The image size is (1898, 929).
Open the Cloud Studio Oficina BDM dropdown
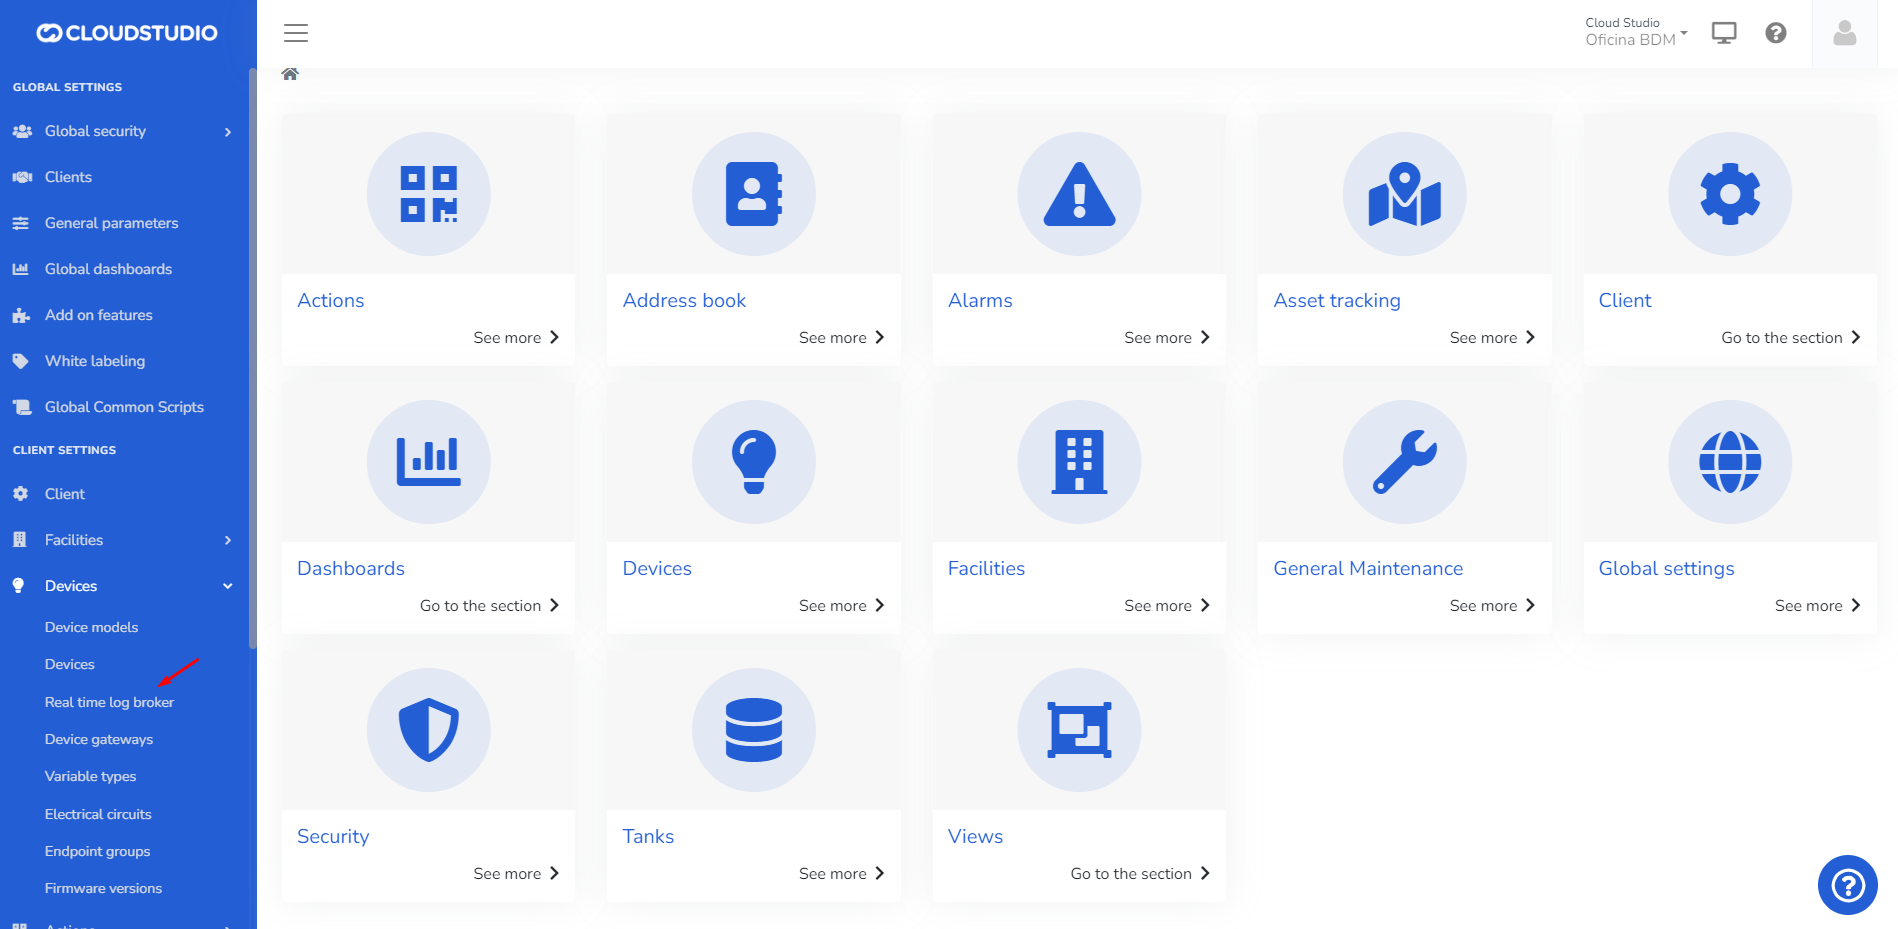tap(1635, 32)
